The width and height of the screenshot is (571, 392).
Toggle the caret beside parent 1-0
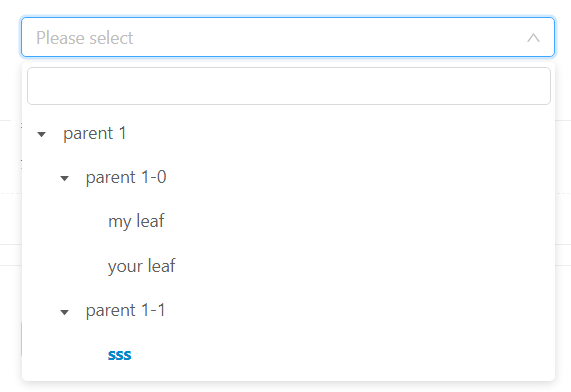64,179
